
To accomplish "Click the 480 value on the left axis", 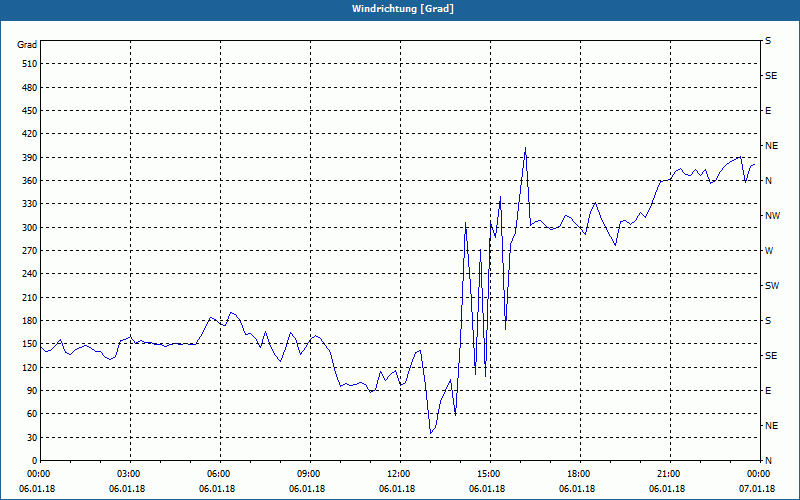I will tap(30, 87).
